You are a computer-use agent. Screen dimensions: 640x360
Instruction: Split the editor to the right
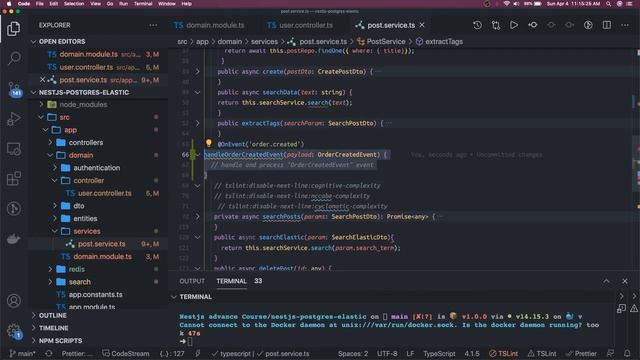pyautogui.click(x=607, y=25)
